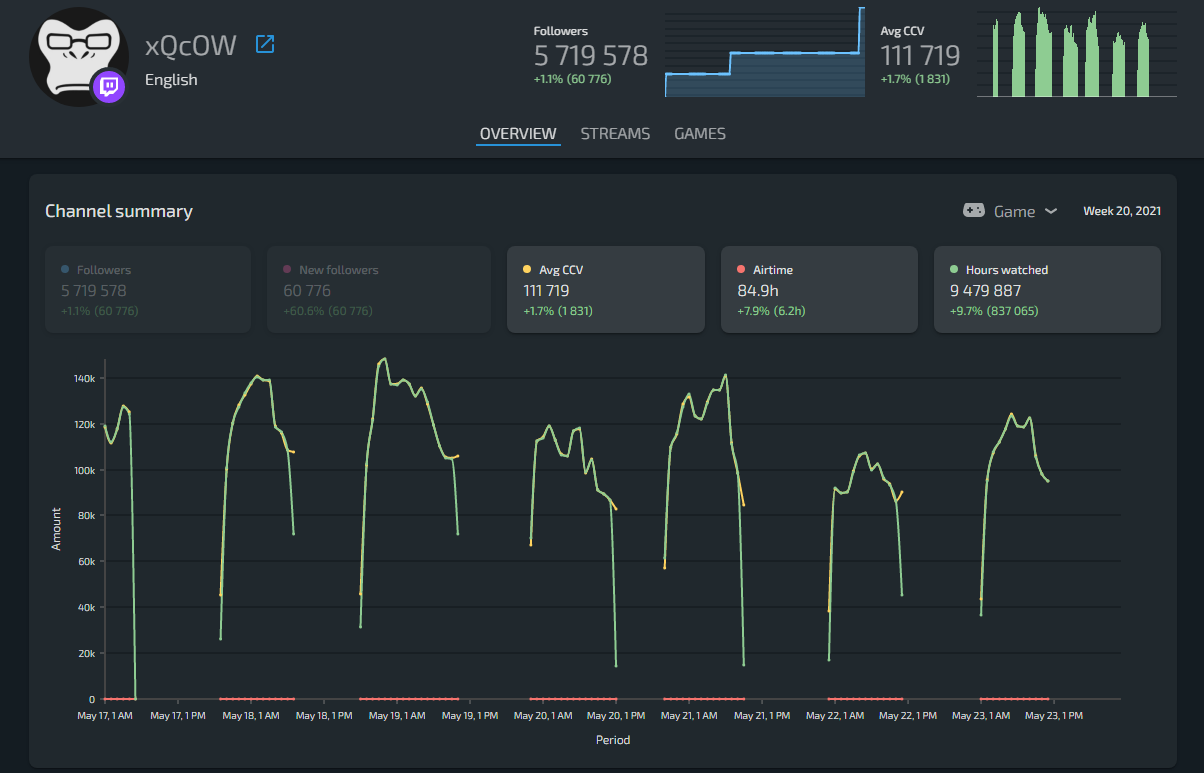
Task: Click the May 20, 1 PM axis label
Action: [615, 716]
